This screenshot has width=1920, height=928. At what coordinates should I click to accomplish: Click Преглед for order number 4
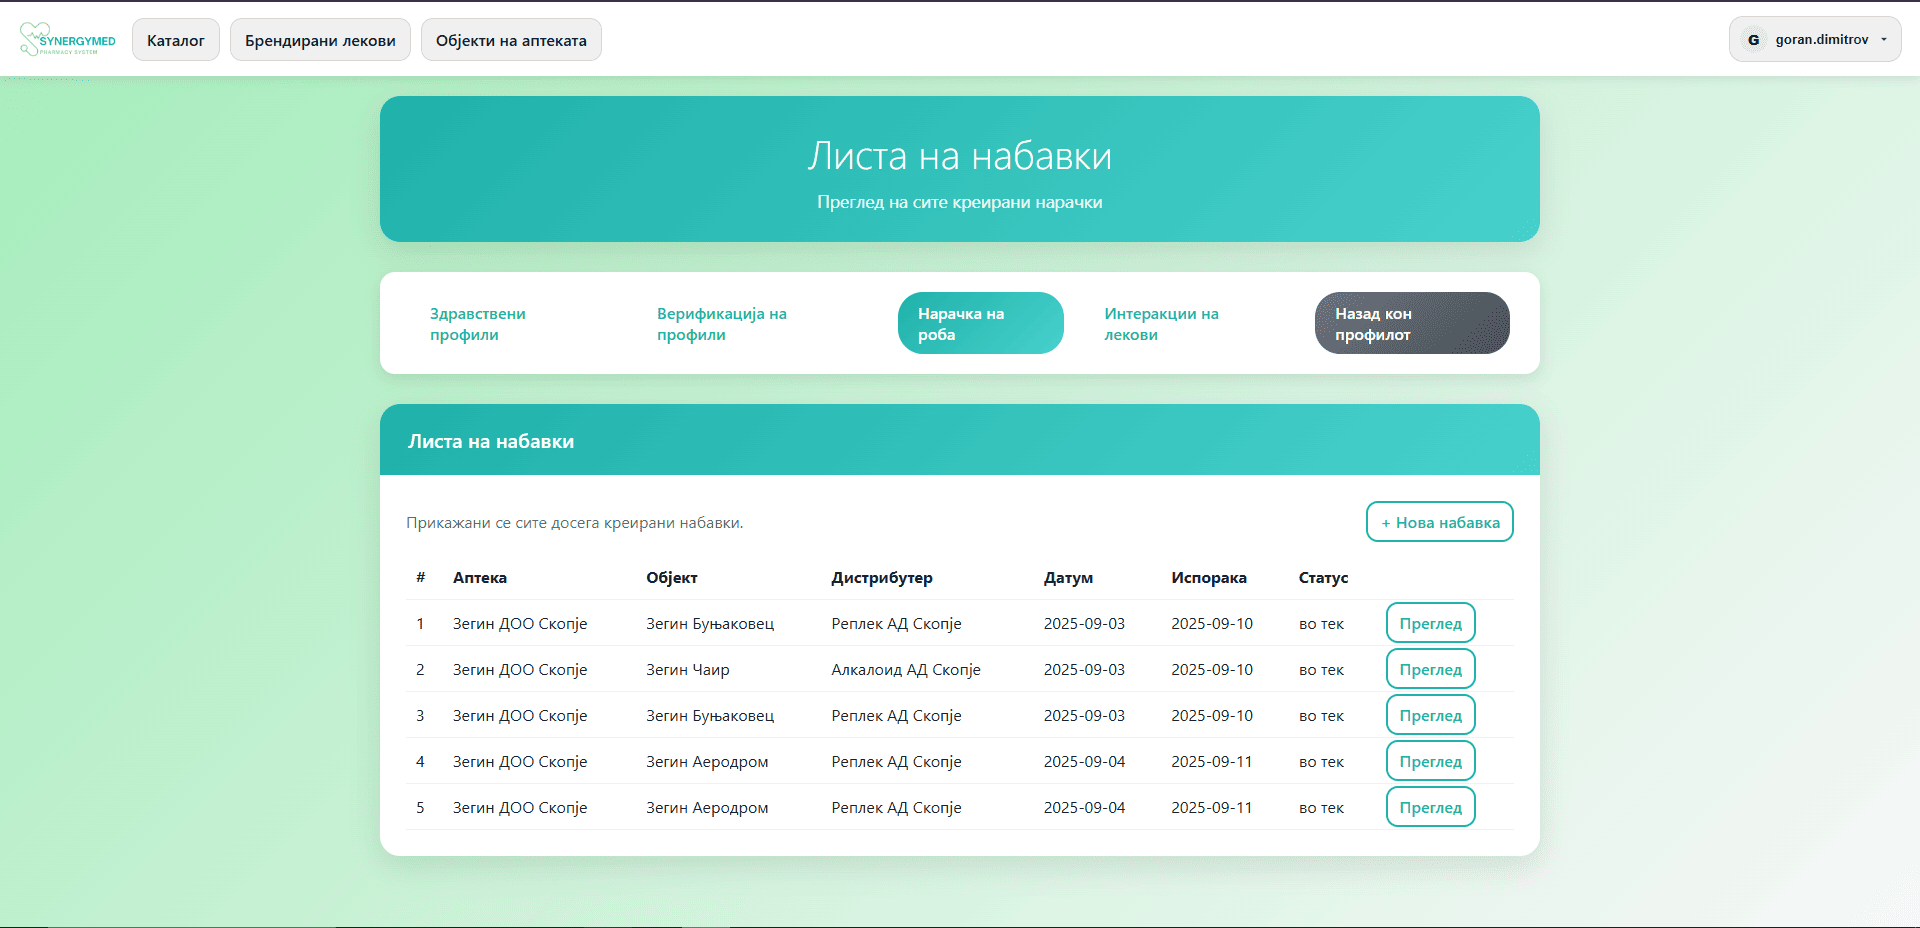[1430, 761]
